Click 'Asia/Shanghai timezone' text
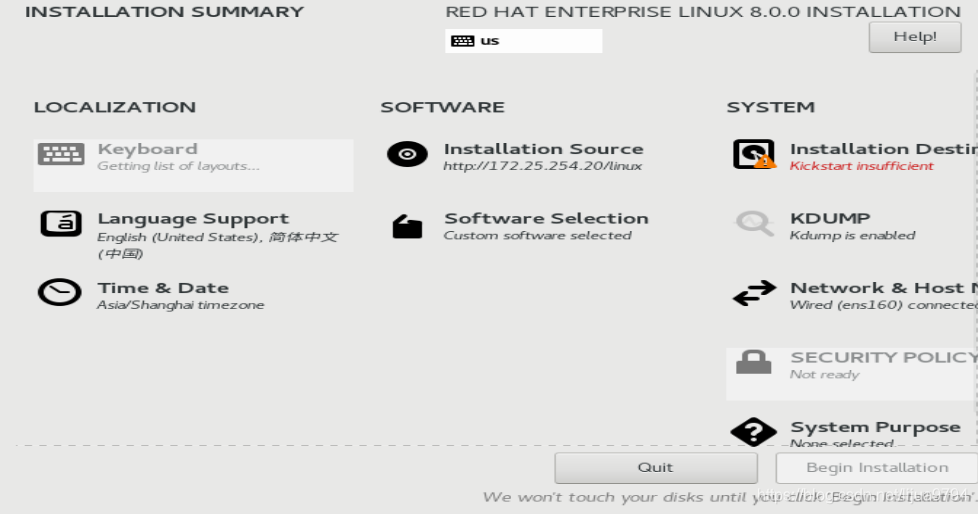 181,305
